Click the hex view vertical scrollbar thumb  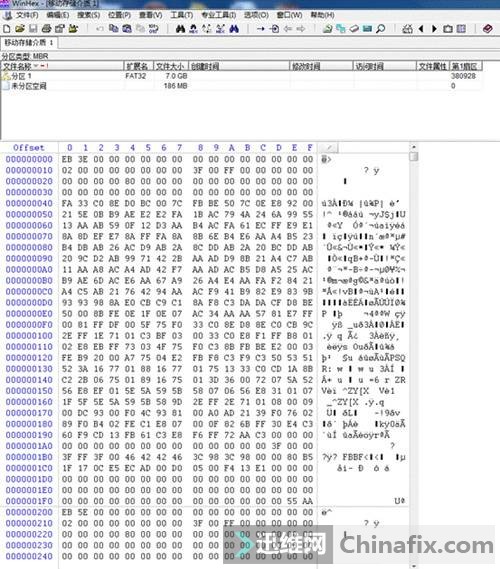point(414,156)
